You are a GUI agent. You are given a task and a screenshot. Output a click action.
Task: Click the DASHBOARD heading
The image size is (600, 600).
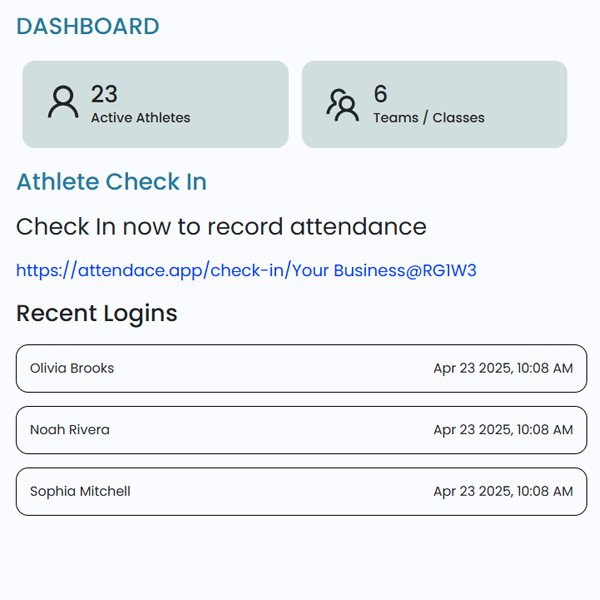[x=88, y=27]
